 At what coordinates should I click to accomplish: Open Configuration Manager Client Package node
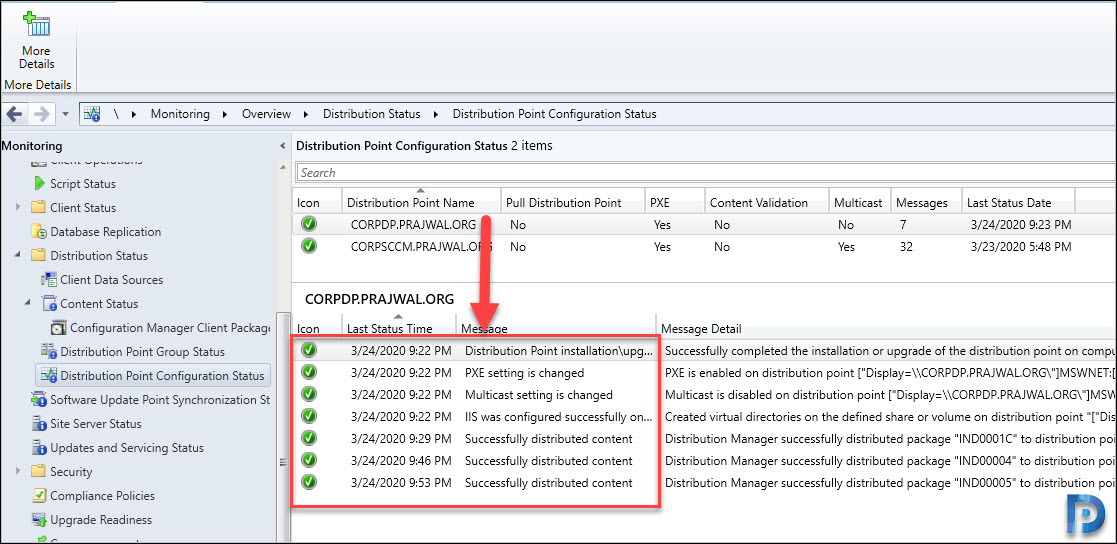pyautogui.click(x=170, y=328)
